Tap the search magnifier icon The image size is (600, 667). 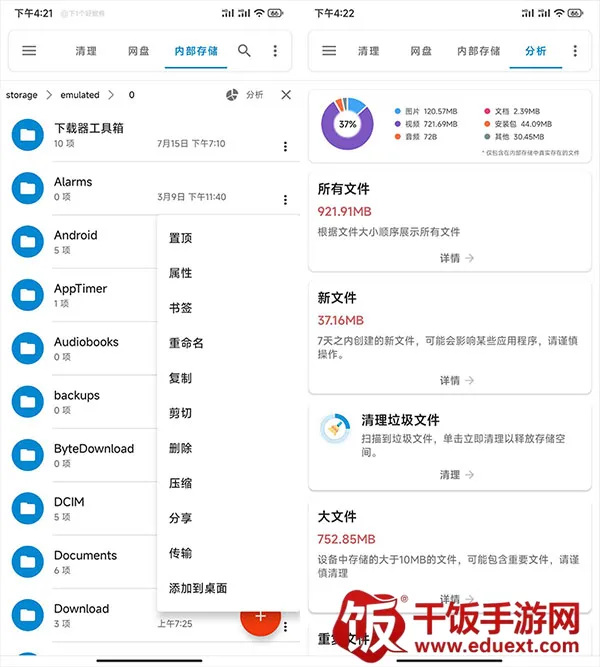[244, 51]
